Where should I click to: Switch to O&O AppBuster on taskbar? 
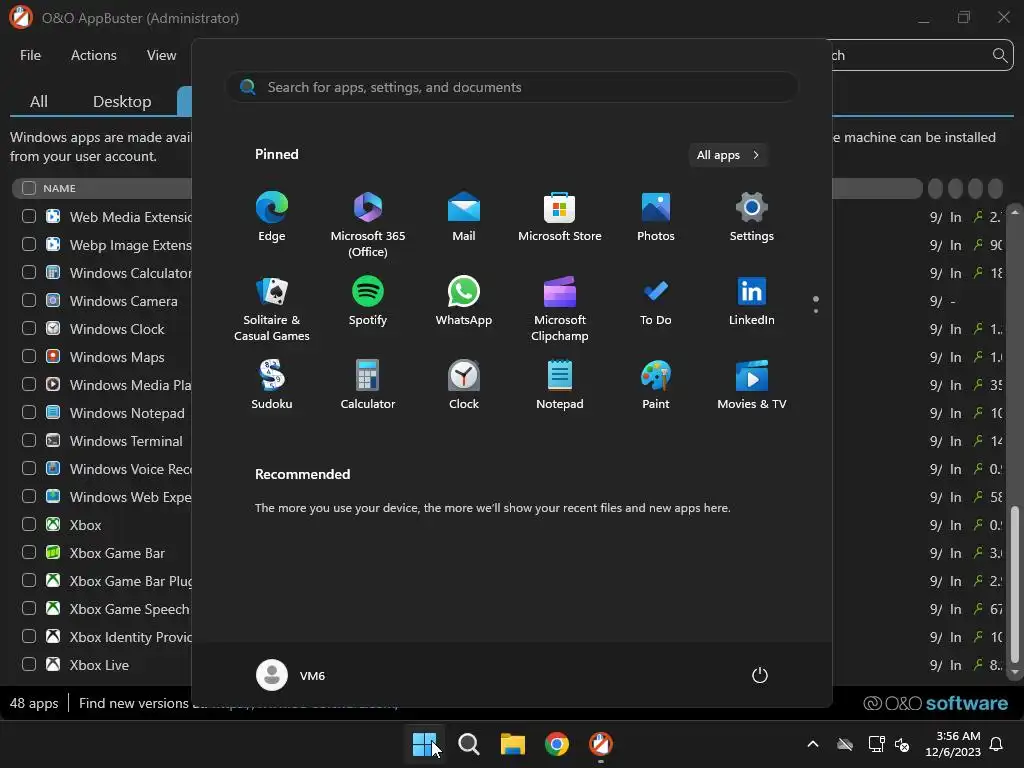pyautogui.click(x=601, y=744)
